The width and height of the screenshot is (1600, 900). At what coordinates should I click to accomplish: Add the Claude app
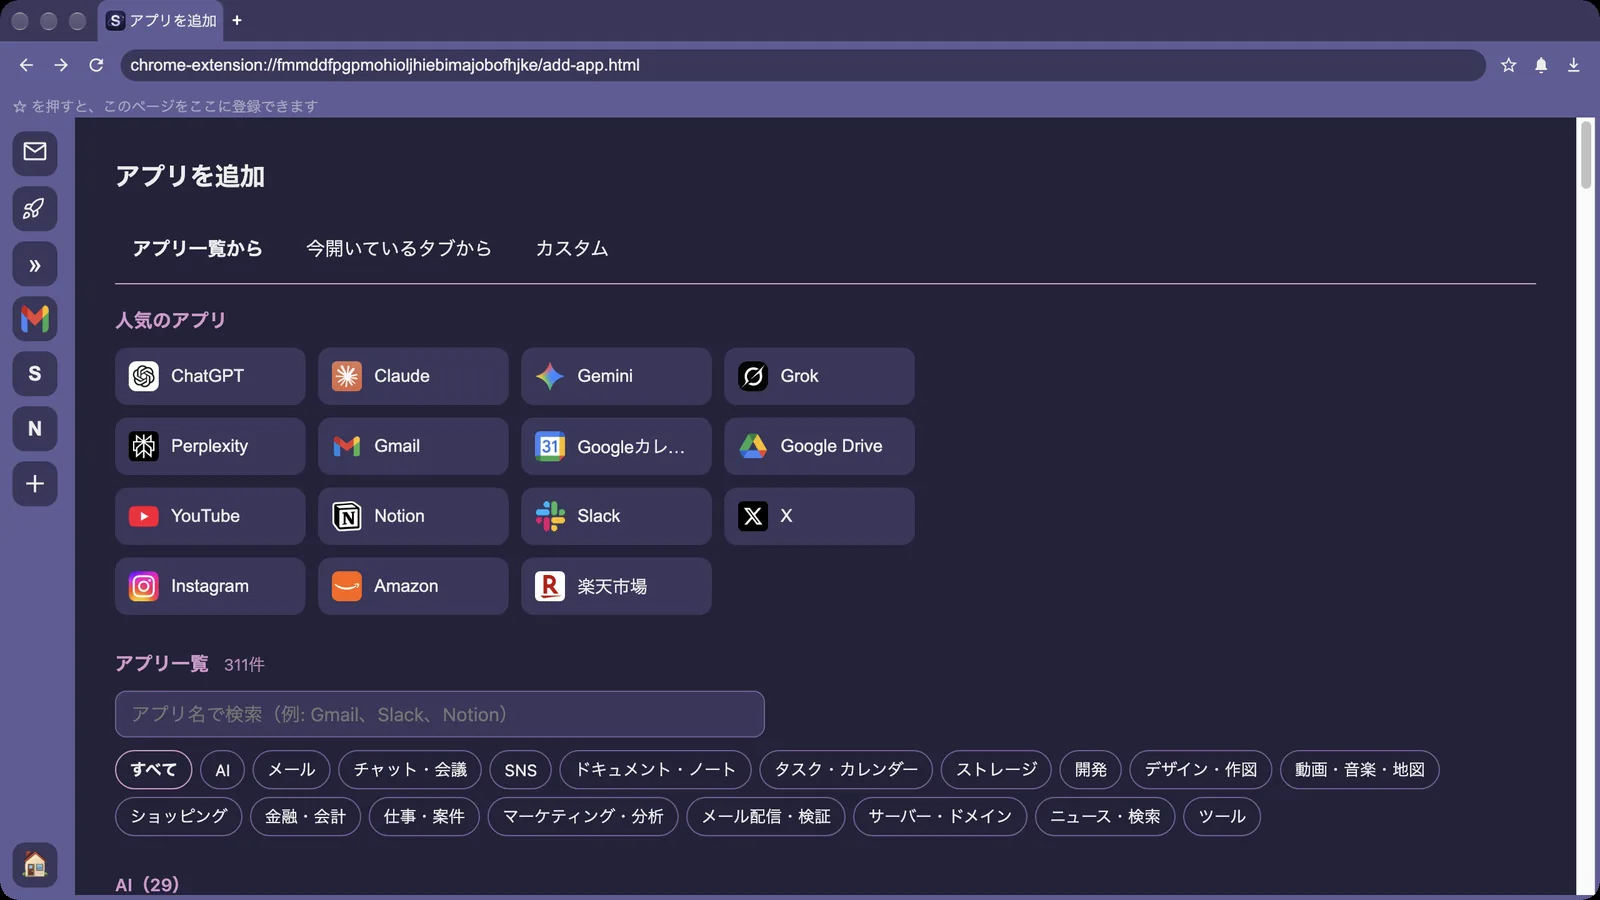(x=413, y=376)
